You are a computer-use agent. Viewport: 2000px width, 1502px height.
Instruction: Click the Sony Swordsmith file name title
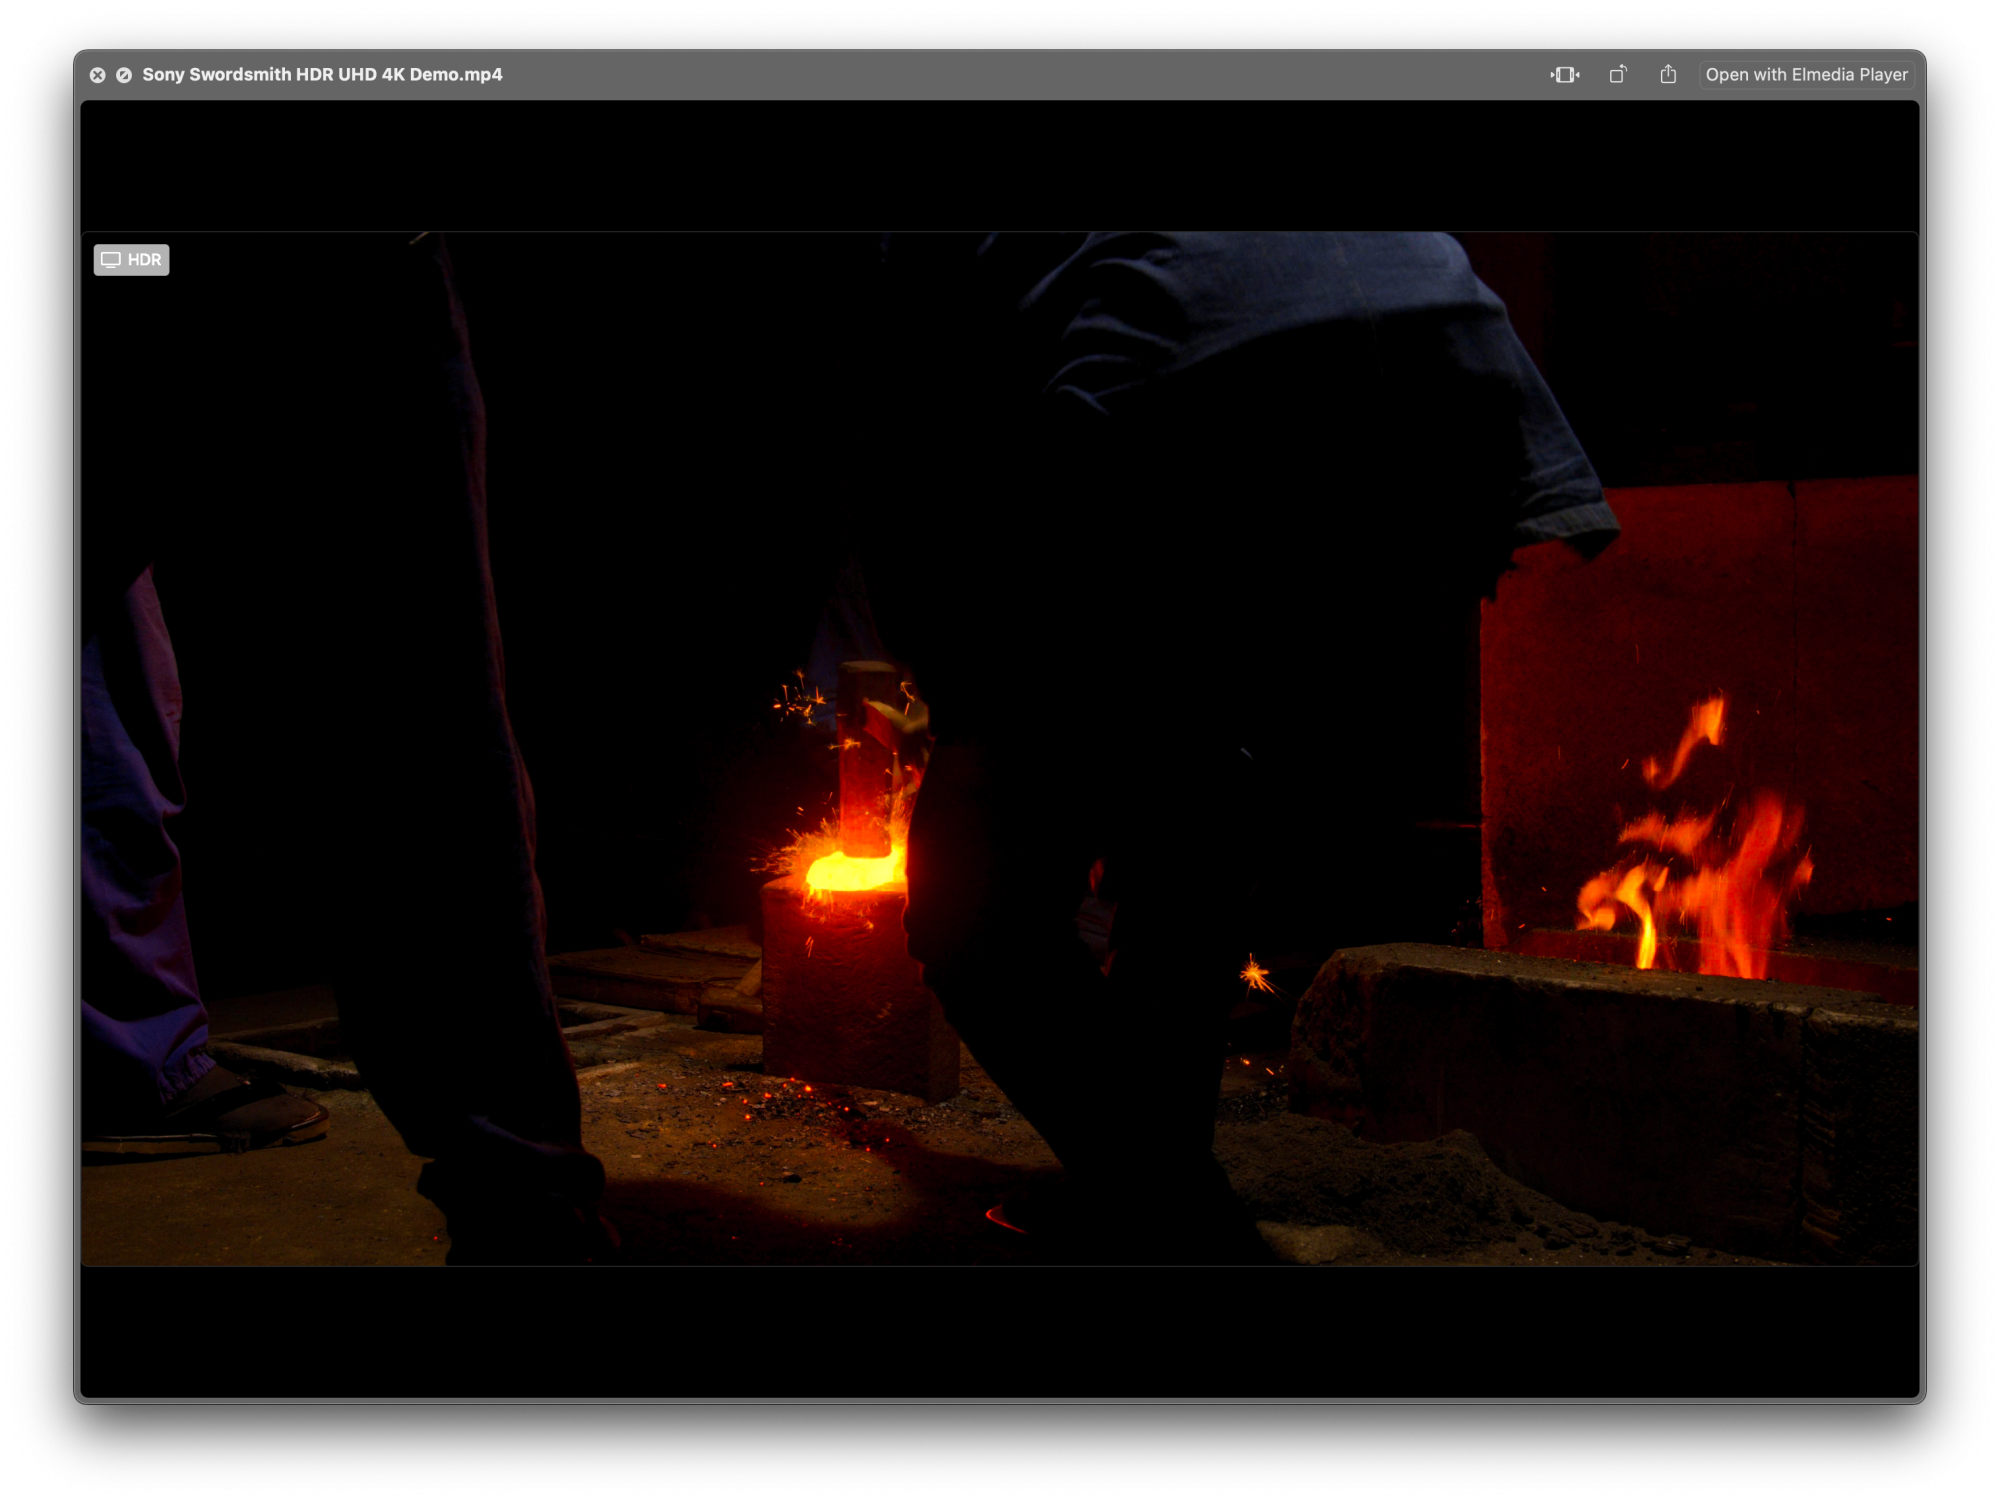coord(322,75)
